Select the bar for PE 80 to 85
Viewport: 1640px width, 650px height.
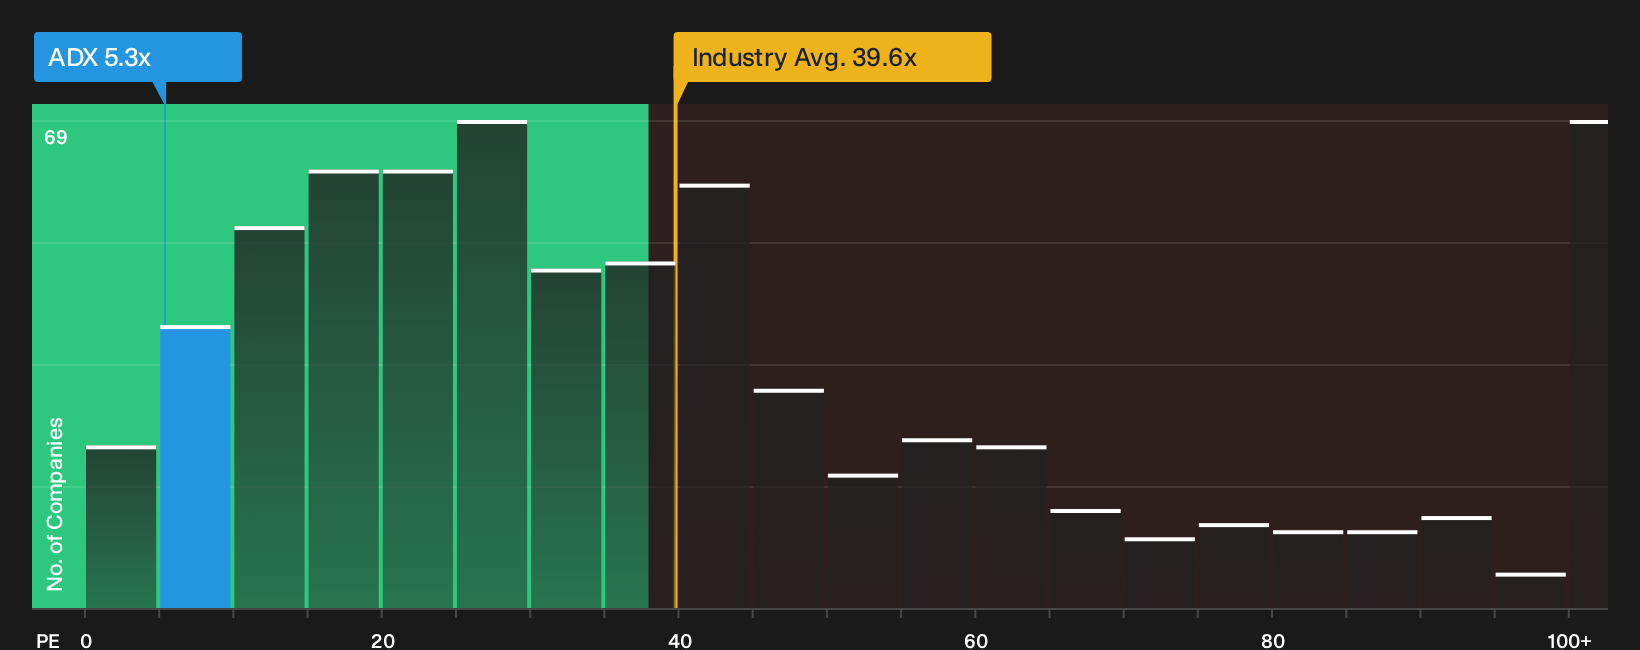[x=1308, y=570]
